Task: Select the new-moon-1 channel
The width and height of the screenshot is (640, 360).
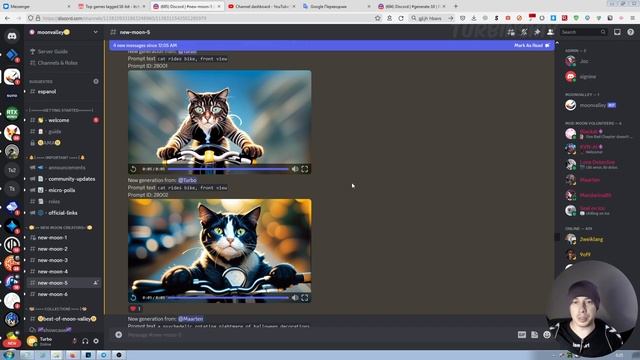Action: pyautogui.click(x=52, y=238)
